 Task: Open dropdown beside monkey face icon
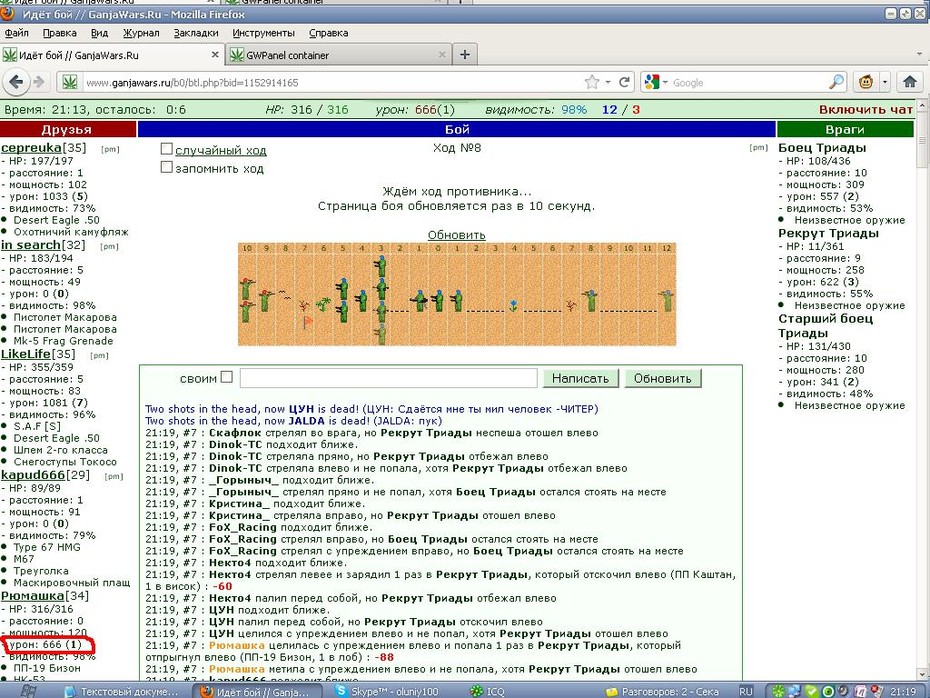tap(885, 82)
